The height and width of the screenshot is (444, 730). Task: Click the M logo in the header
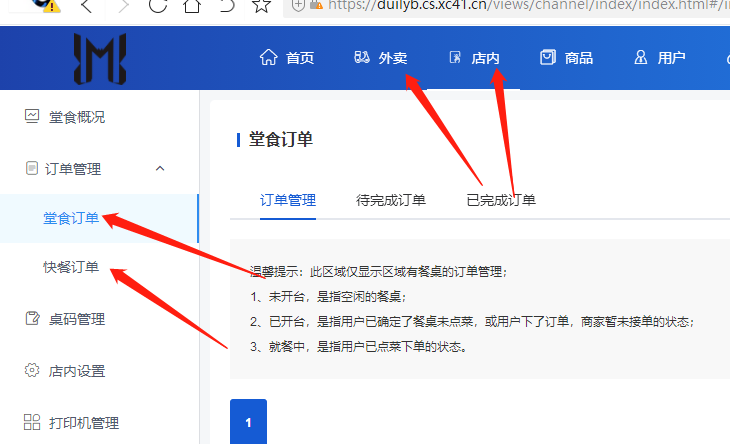click(x=99, y=59)
